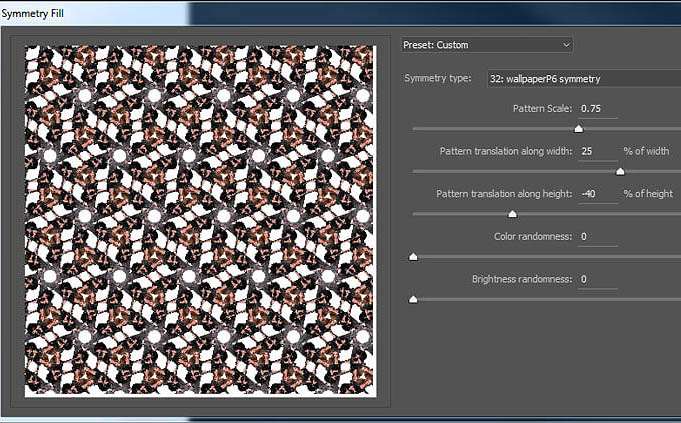Click the Pattern translation along height label
The image size is (681, 423).
(504, 194)
